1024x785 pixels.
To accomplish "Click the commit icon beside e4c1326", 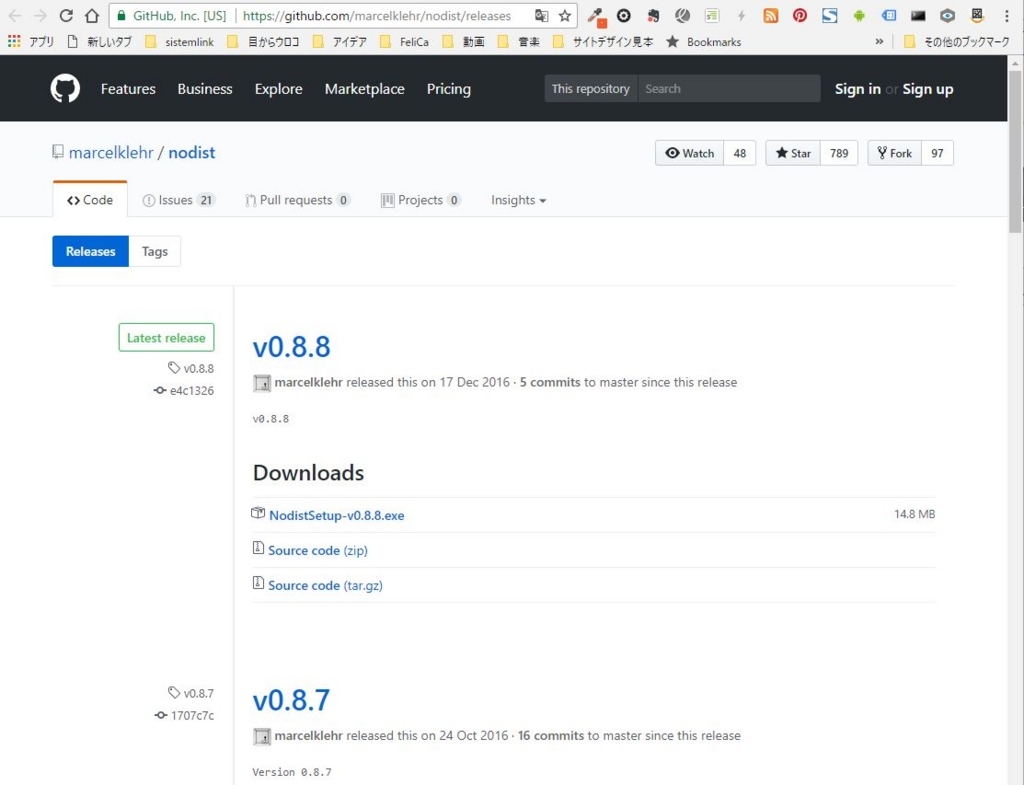I will point(160,391).
